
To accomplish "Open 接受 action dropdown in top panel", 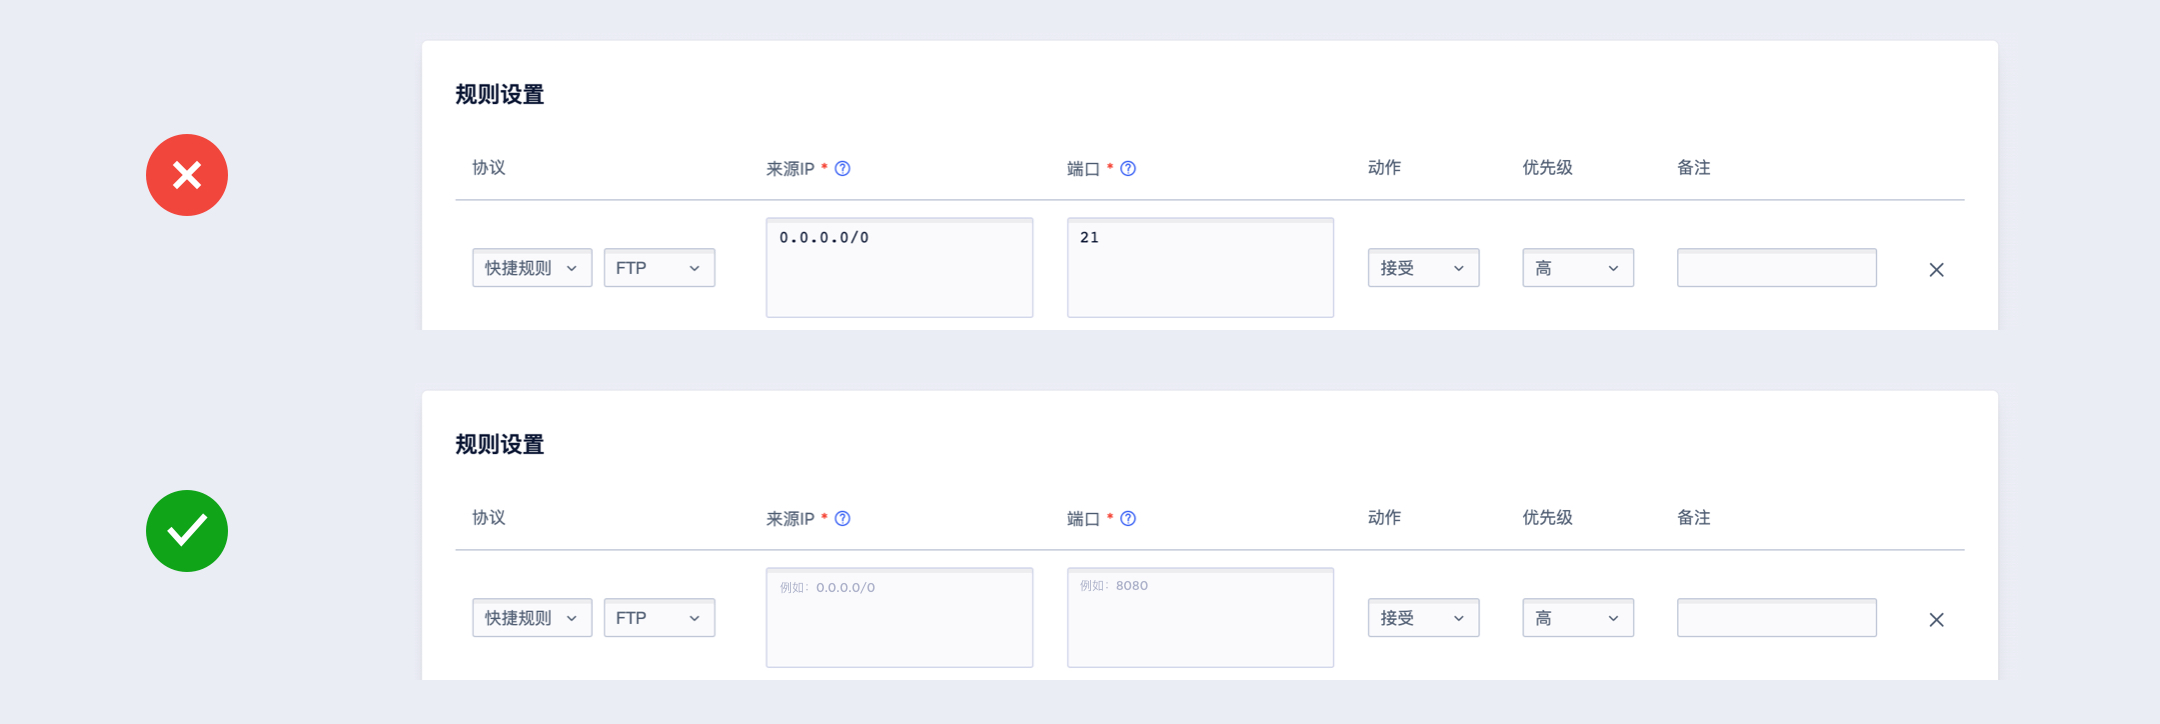I will 1423,268.
